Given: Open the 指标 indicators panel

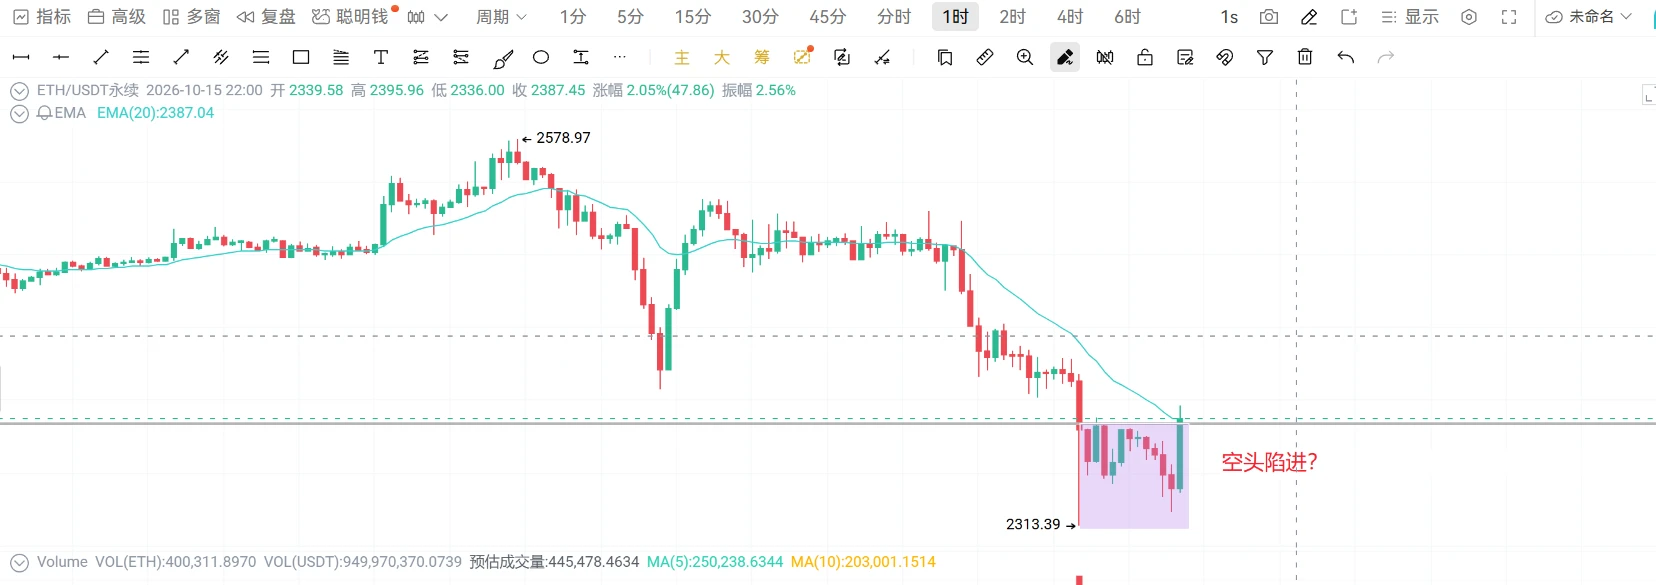Looking at the screenshot, I should tap(42, 17).
